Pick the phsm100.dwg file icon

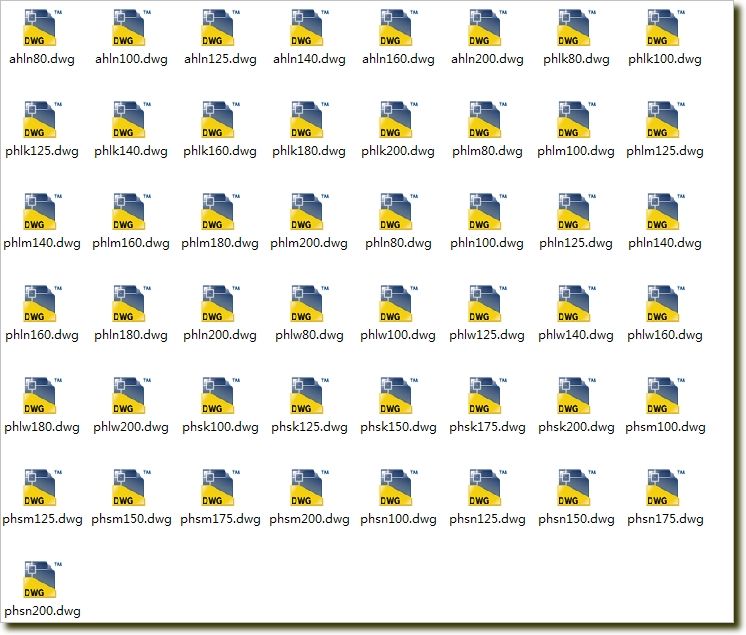coord(663,396)
